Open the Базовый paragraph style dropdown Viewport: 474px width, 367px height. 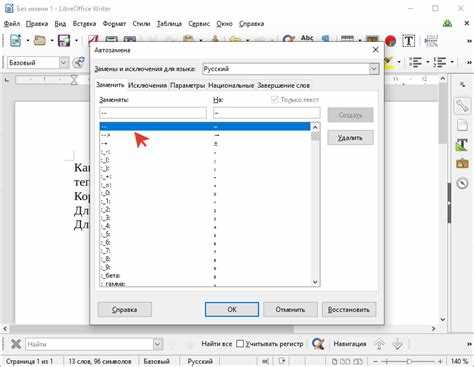pyautogui.click(x=63, y=62)
